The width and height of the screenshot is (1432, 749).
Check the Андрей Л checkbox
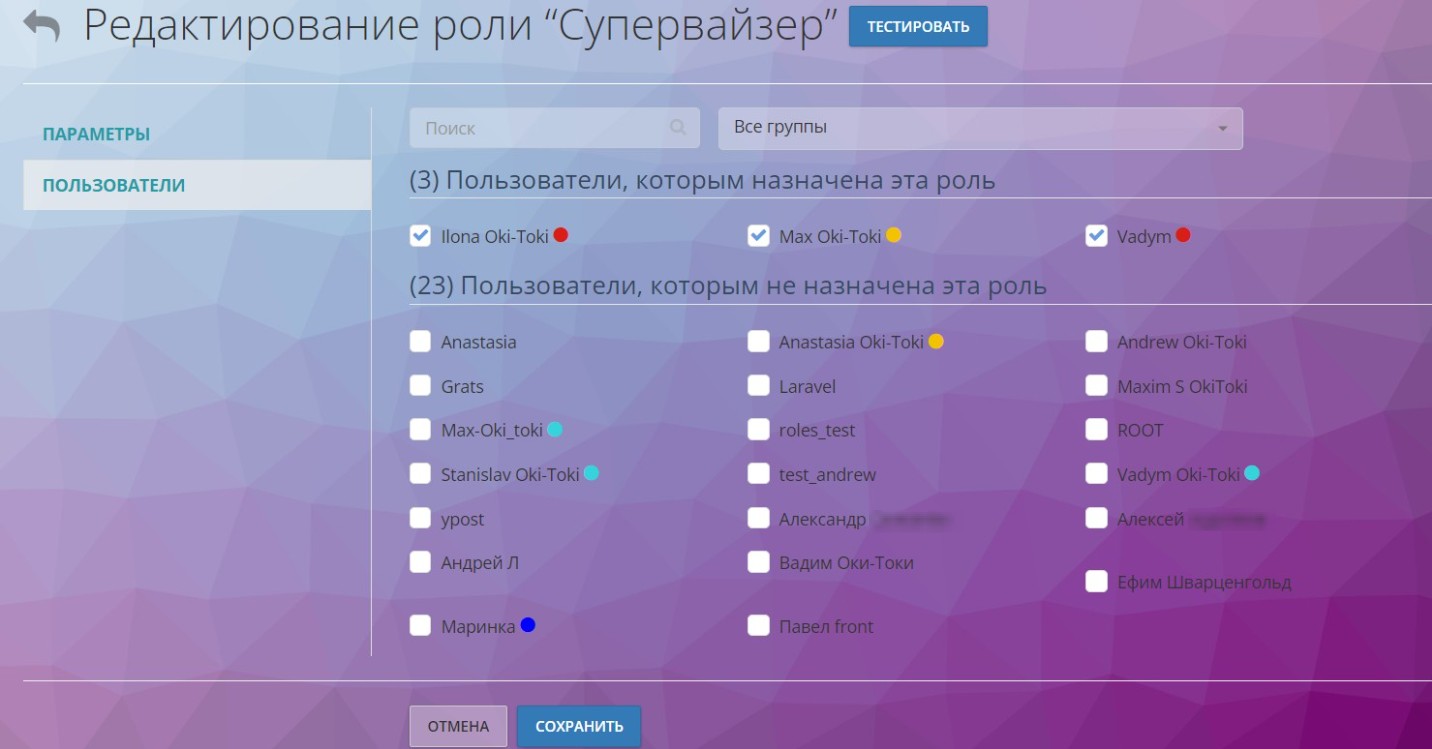click(420, 562)
